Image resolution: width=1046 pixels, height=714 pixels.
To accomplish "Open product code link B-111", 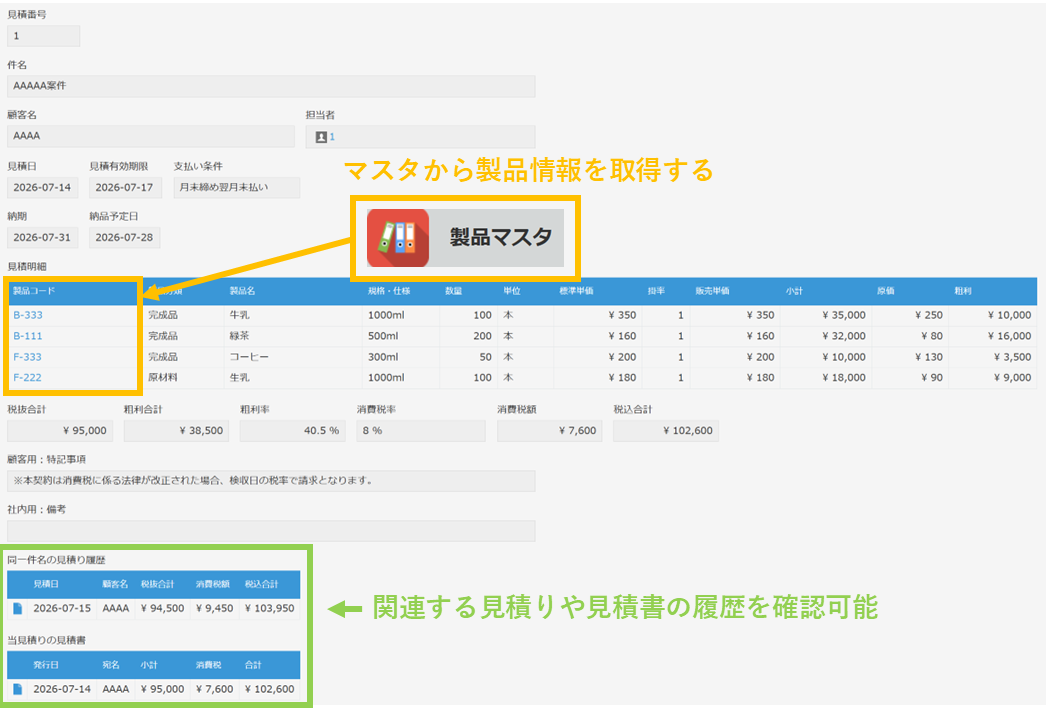I will [28, 336].
